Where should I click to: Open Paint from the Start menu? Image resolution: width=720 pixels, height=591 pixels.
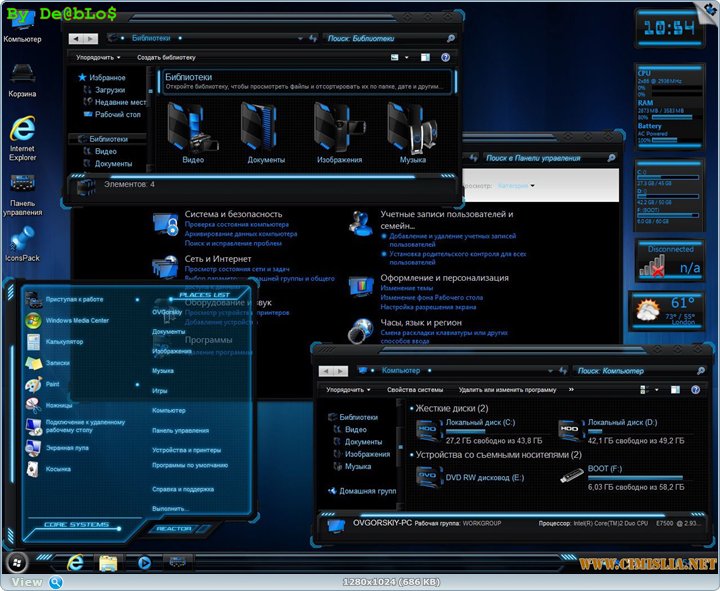coord(52,384)
